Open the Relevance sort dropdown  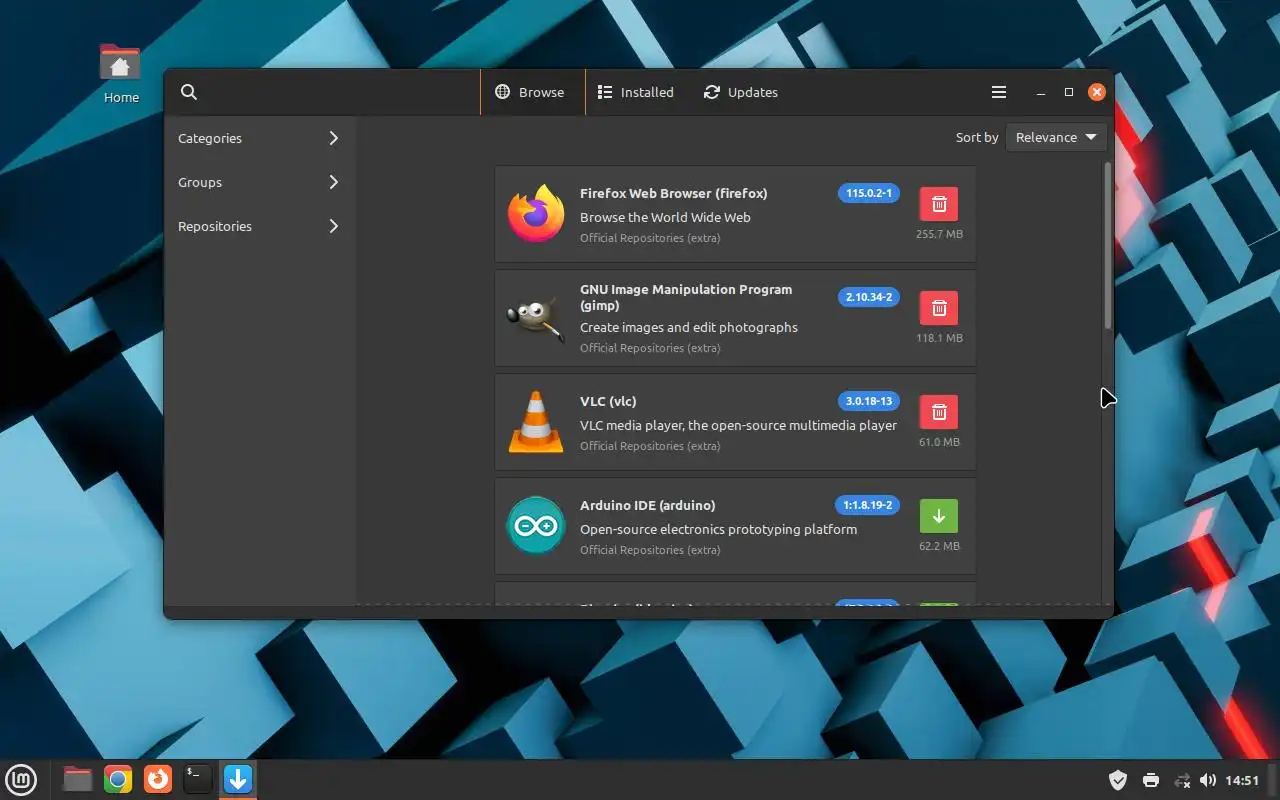(x=1056, y=137)
